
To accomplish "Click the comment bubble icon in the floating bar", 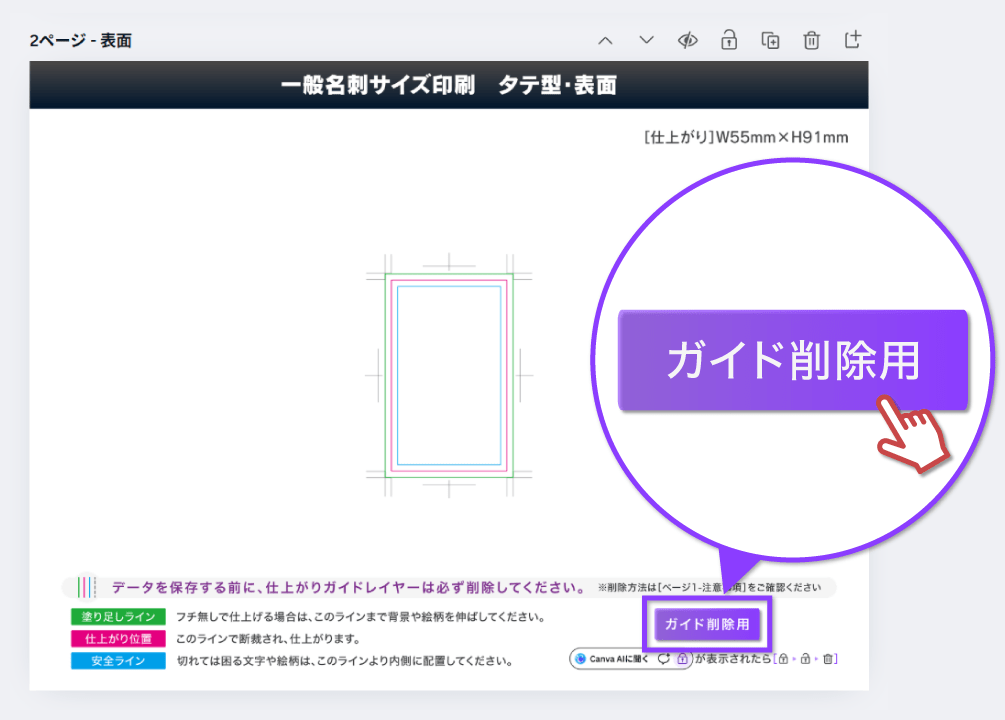I will 664,659.
